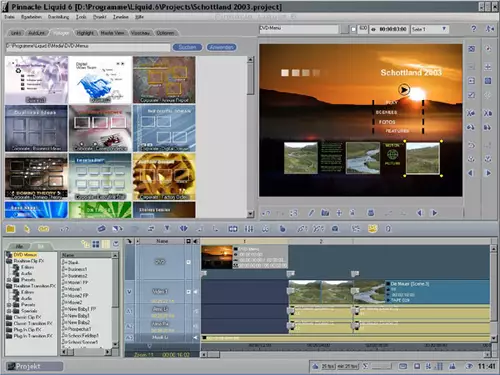
Task: Open the Seite 1 page dropdown
Action: click(x=429, y=29)
